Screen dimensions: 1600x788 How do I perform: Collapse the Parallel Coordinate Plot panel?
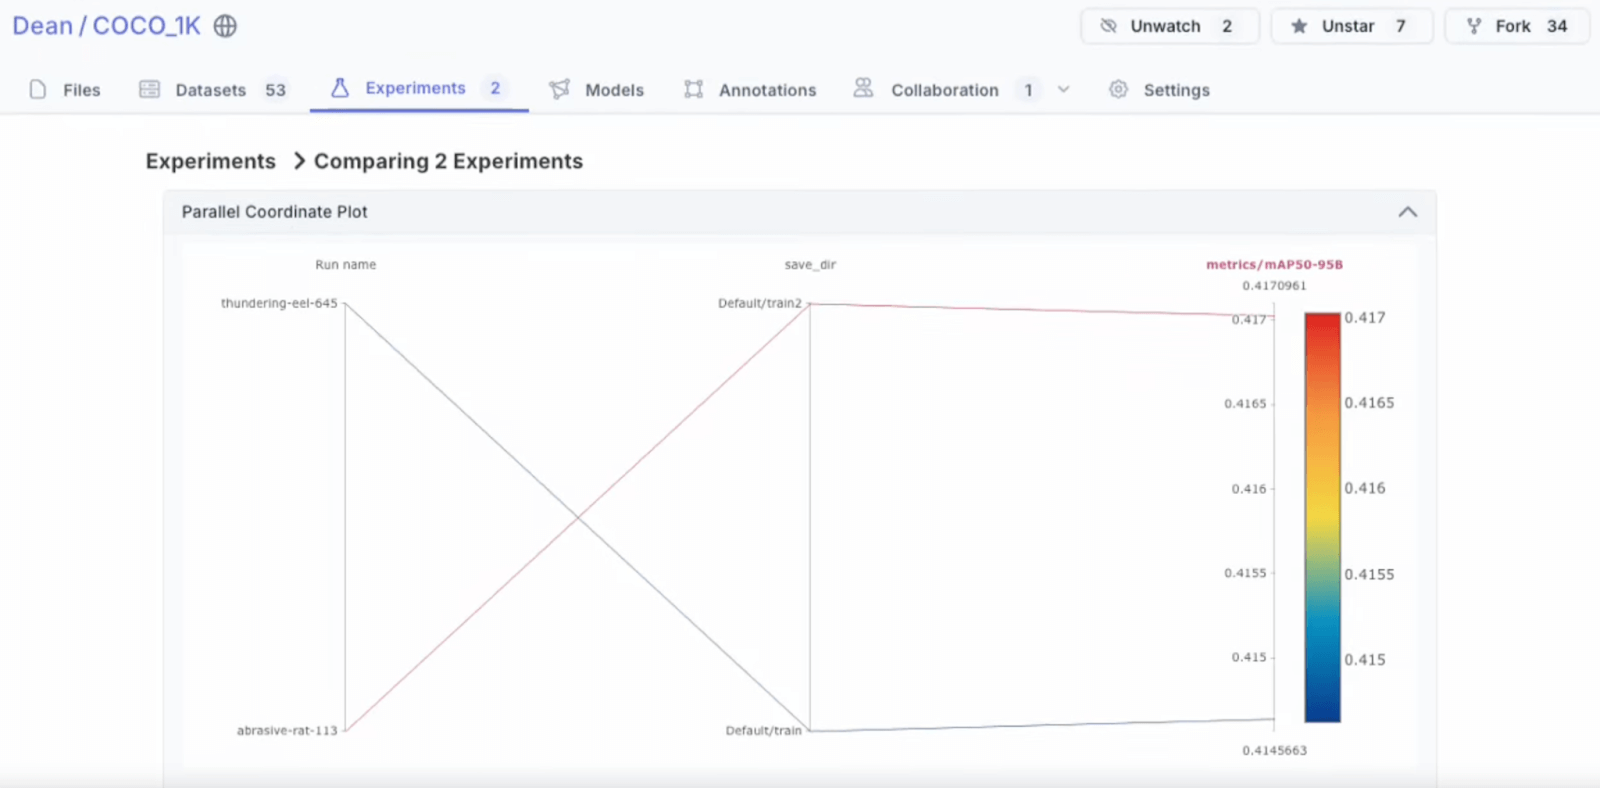[1407, 212]
